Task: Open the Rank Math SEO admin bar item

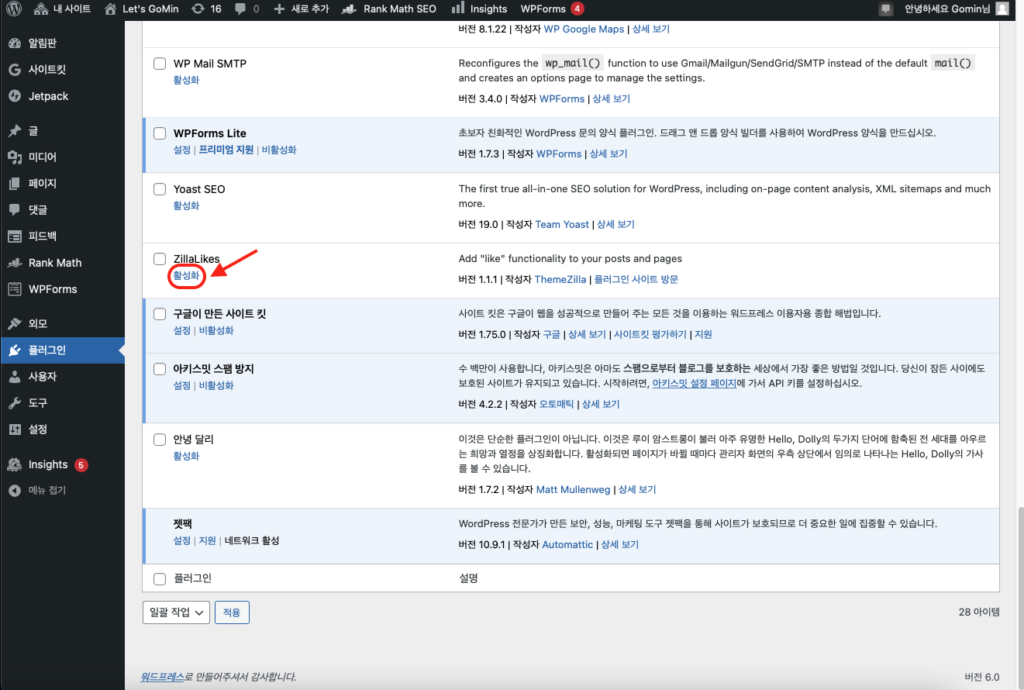Action: (389, 8)
